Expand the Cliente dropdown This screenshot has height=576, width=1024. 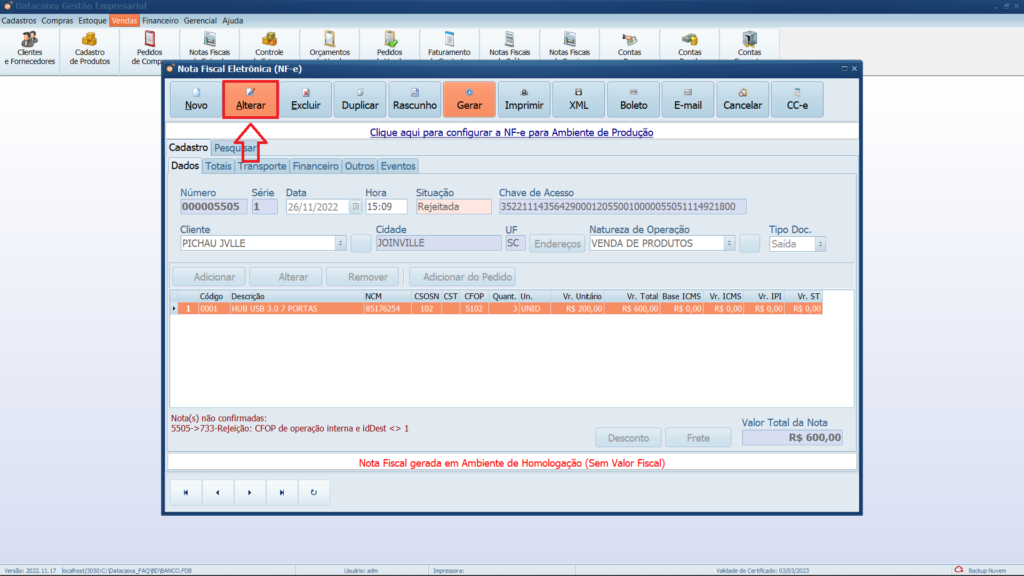click(x=341, y=243)
